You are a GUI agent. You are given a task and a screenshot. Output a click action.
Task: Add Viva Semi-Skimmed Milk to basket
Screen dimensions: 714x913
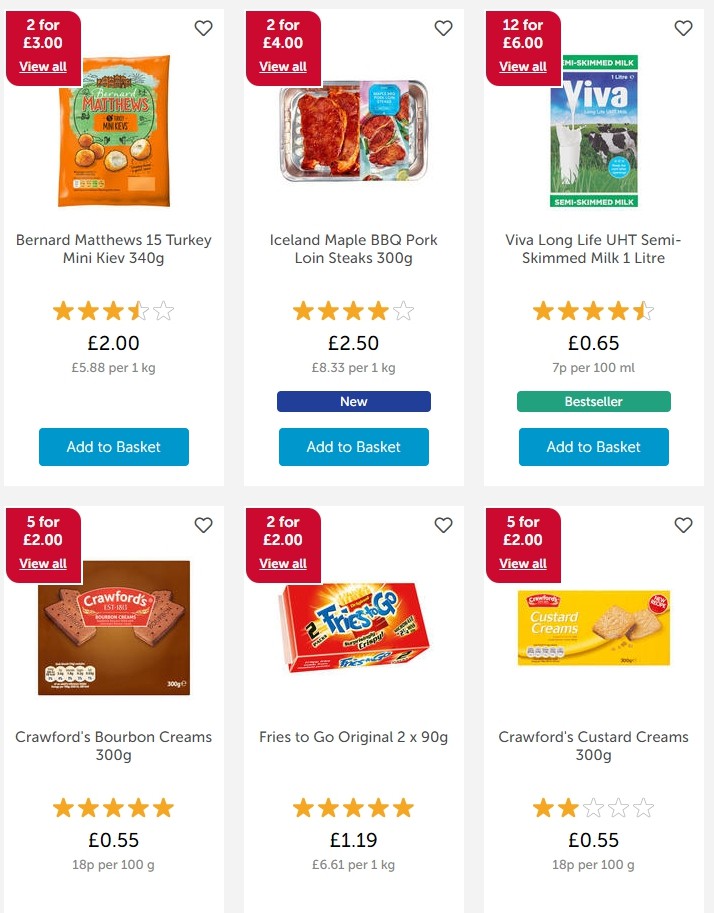pyautogui.click(x=594, y=447)
